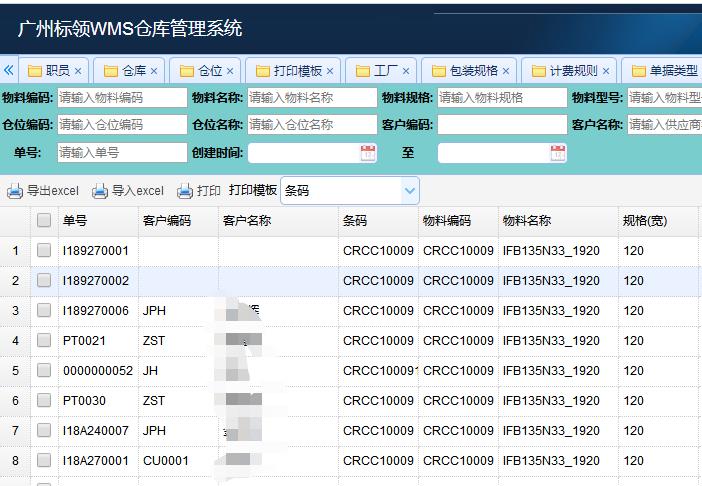Screen dimensions: 702x486
Task: Sort by the 物料名称 column header
Action: tap(526, 221)
